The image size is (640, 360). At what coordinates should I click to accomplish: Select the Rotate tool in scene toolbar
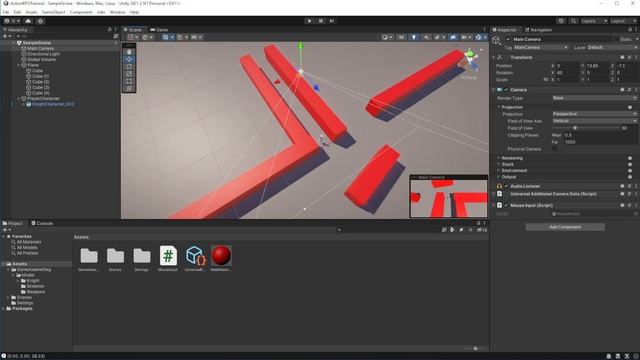(129, 67)
